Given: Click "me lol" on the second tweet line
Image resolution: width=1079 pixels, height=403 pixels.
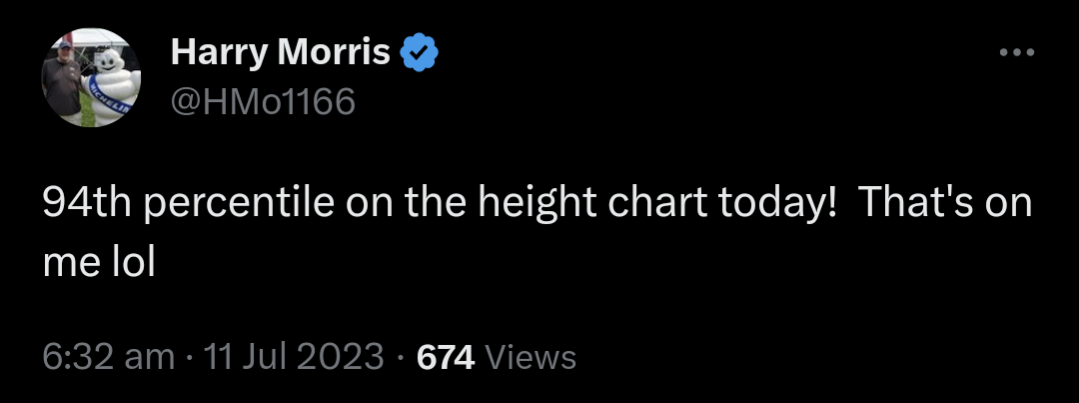Looking at the screenshot, I should (x=99, y=262).
